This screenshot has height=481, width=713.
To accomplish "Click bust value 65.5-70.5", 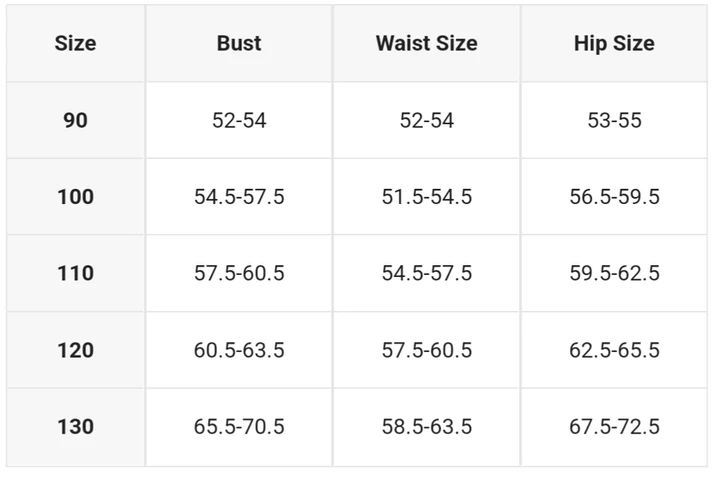I will [x=239, y=426].
